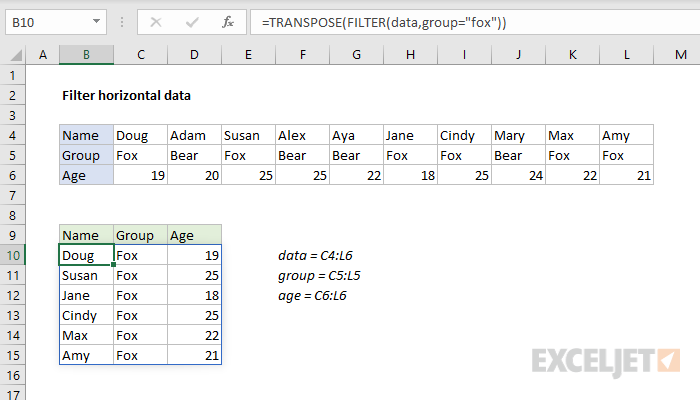Click the Name Box showing B10
700x400 pixels.
click(56, 22)
